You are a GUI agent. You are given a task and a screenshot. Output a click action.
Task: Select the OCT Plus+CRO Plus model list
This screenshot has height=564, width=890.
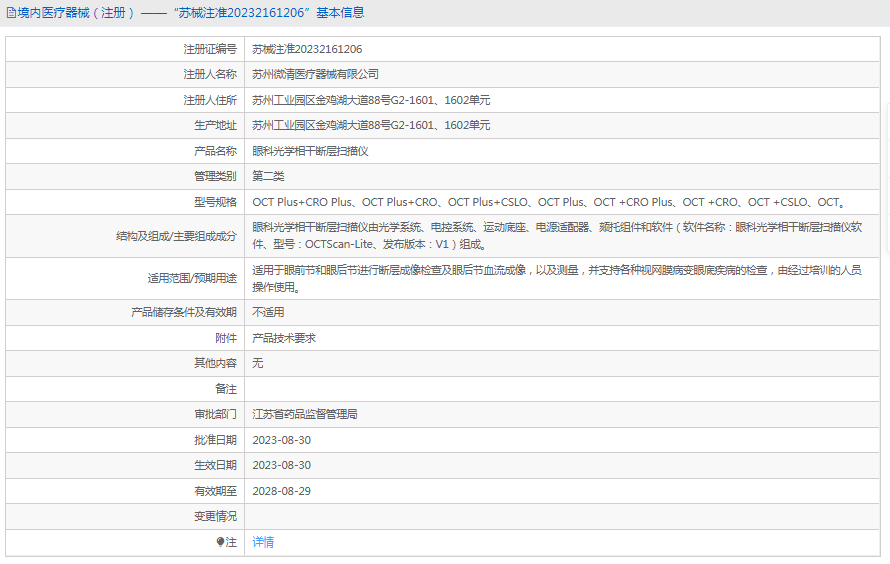click(x=549, y=202)
